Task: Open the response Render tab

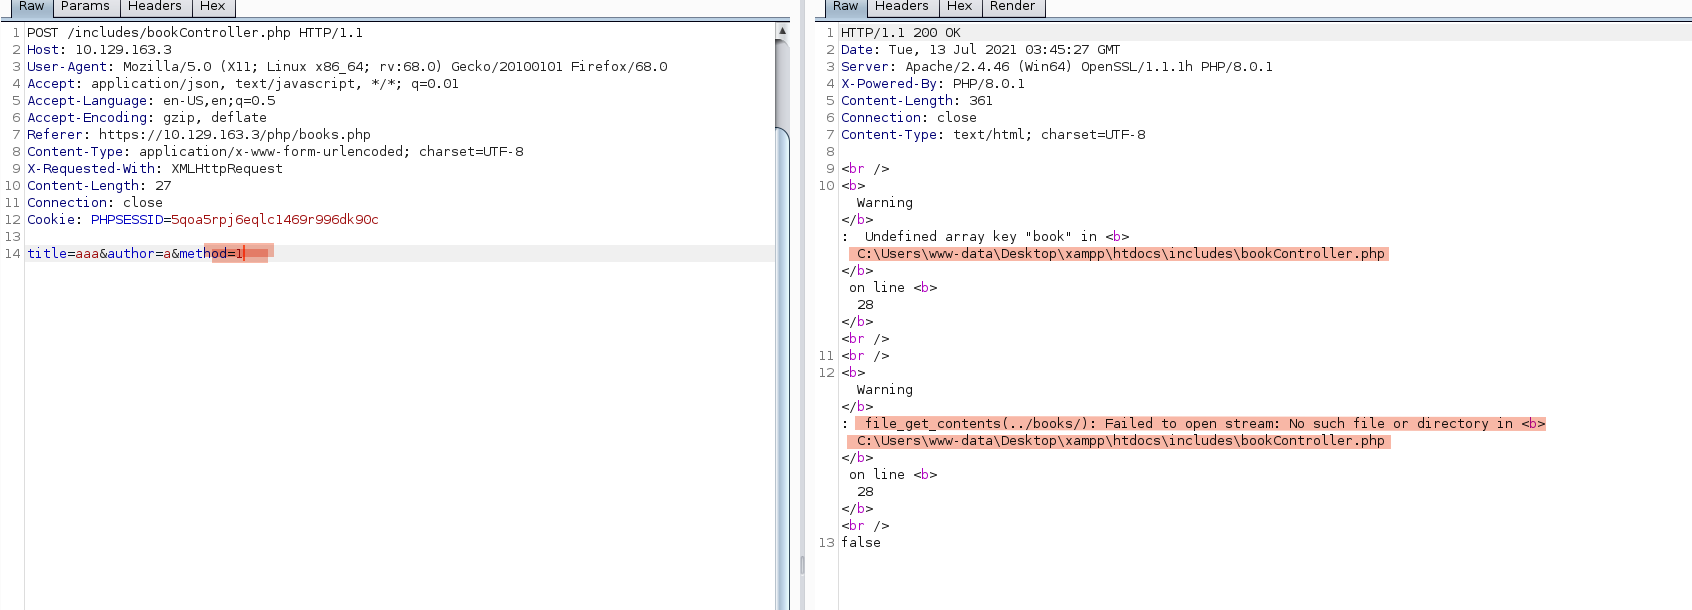Action: [1012, 7]
